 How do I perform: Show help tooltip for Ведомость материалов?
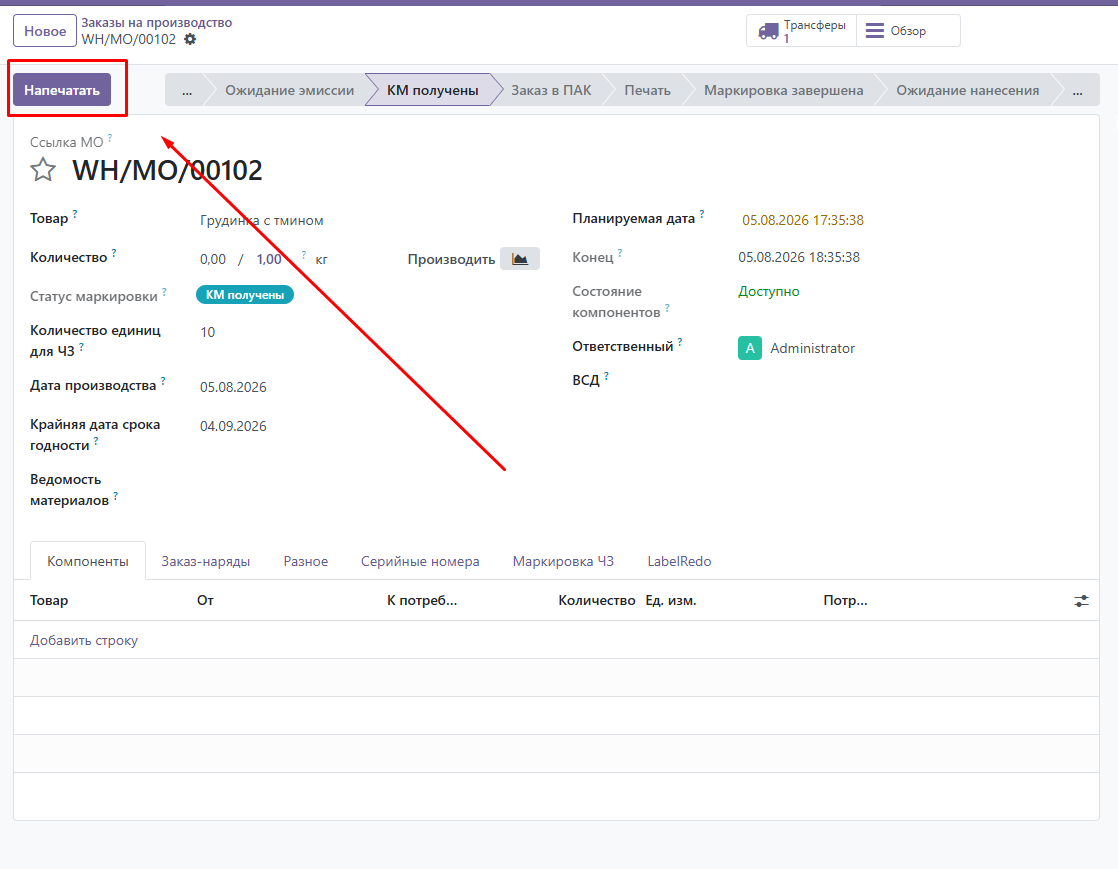[116, 495]
